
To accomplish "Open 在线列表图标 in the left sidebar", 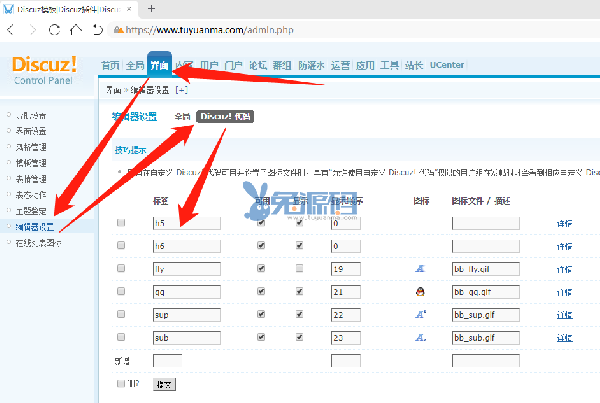I will [x=38, y=243].
